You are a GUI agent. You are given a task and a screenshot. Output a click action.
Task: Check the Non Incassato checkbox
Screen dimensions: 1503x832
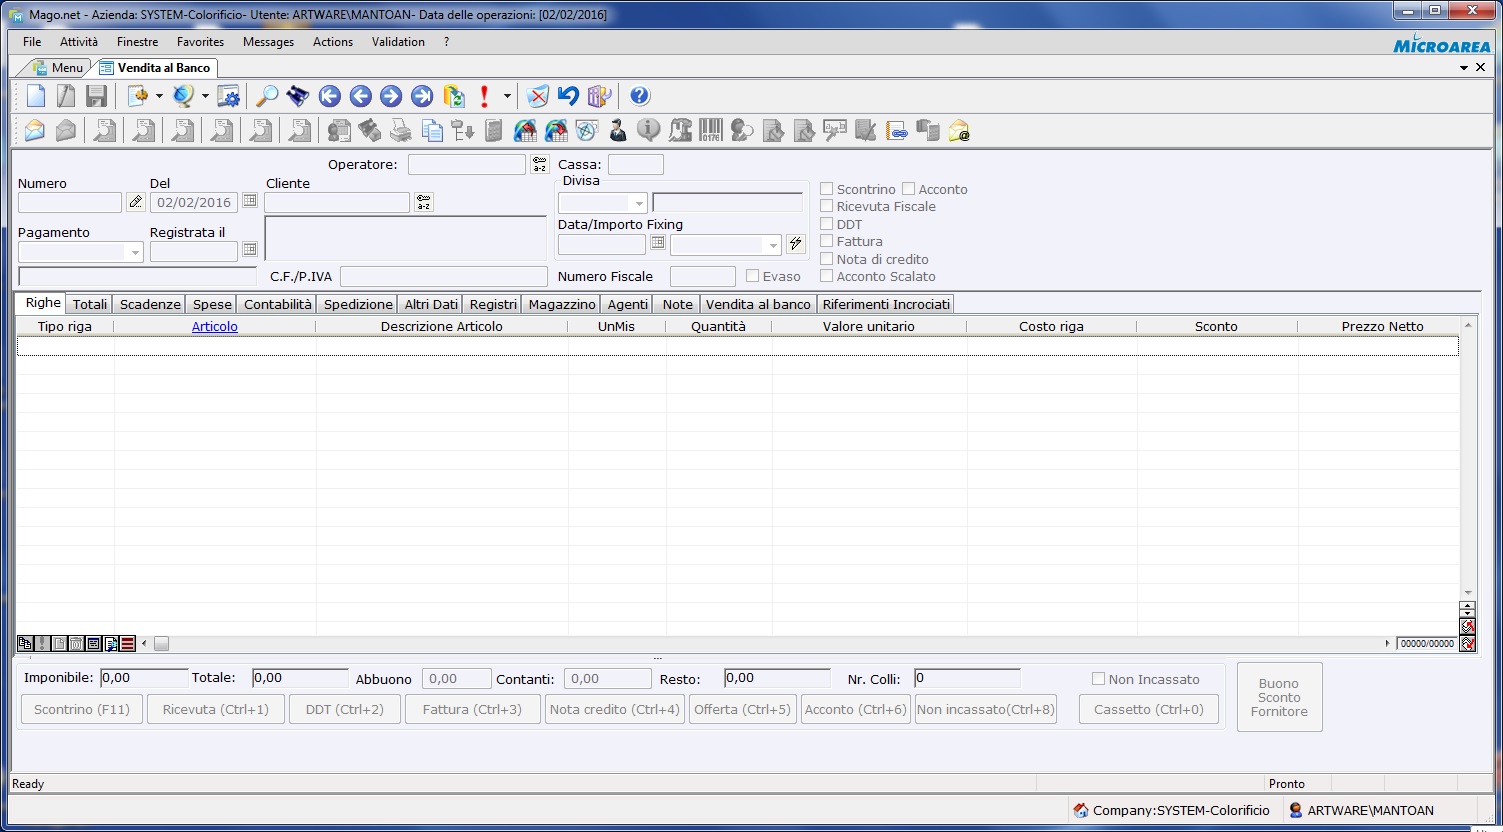[x=1098, y=679]
